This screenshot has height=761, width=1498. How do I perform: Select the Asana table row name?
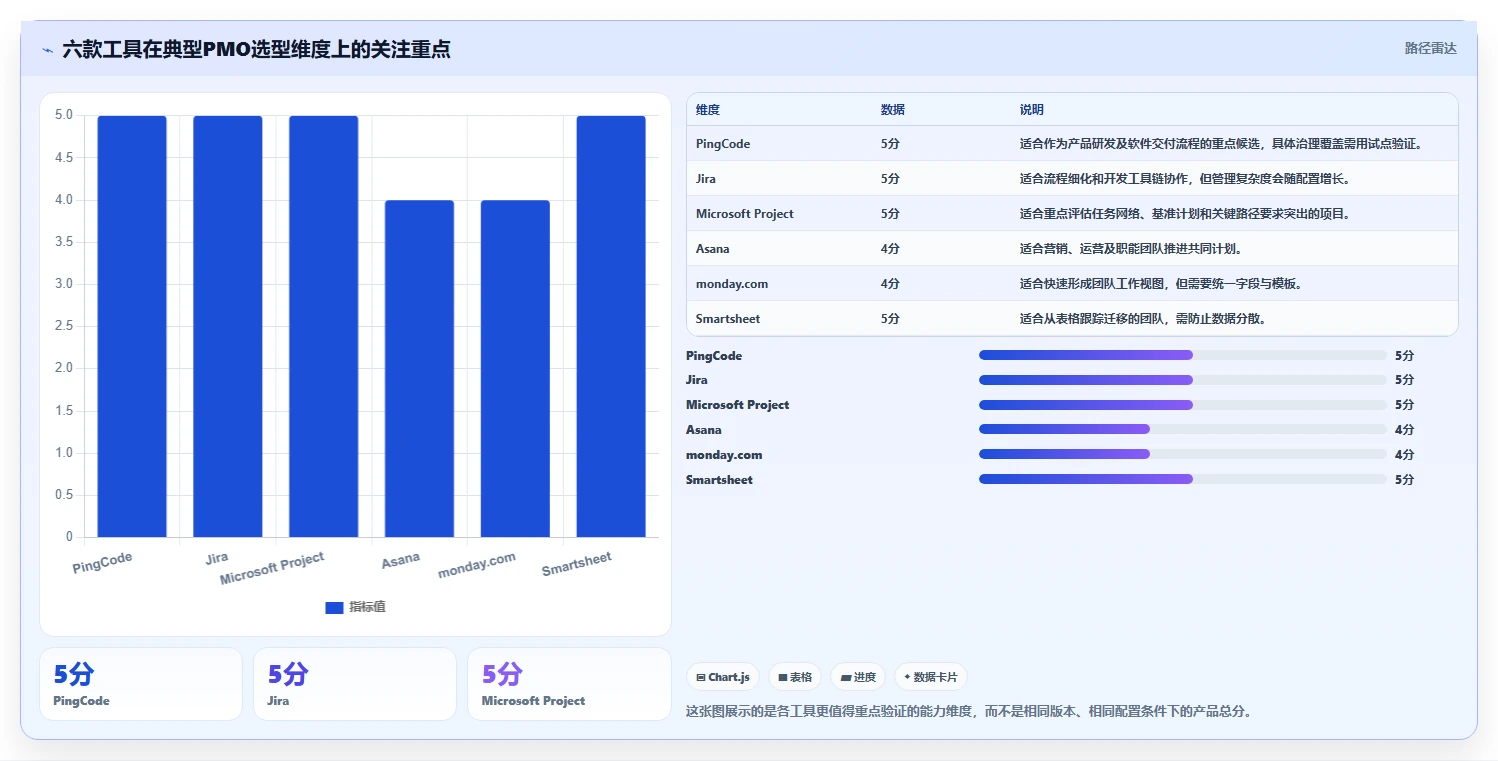[x=713, y=249]
